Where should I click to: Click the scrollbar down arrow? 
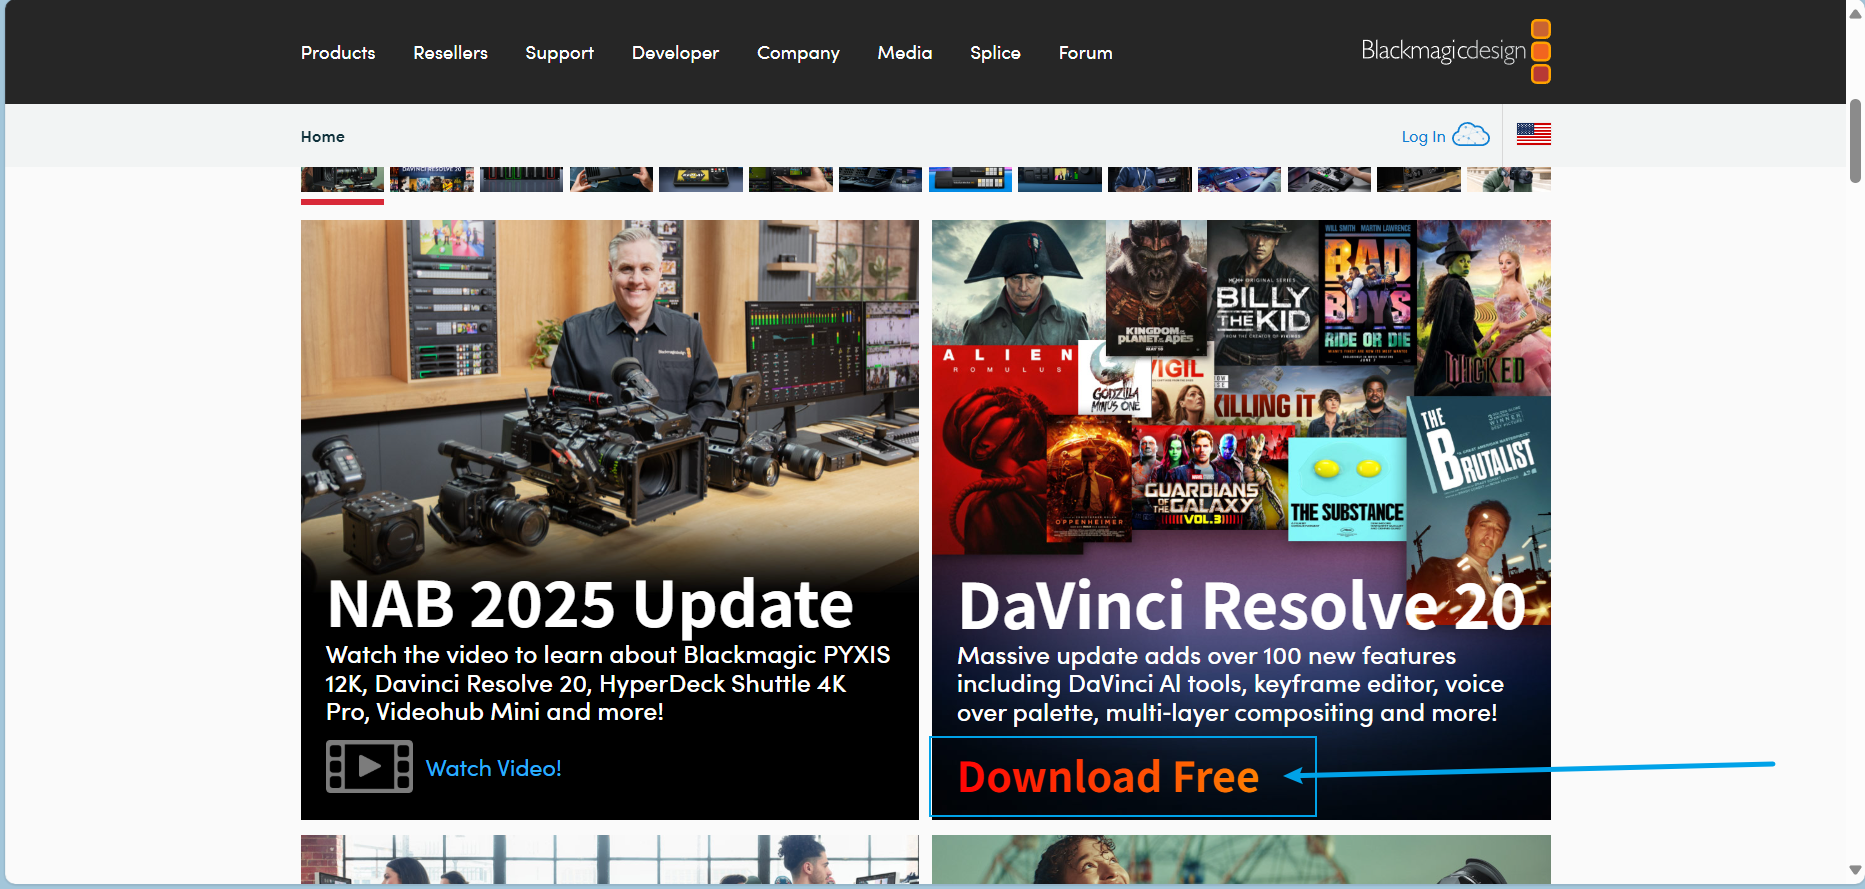[1855, 871]
